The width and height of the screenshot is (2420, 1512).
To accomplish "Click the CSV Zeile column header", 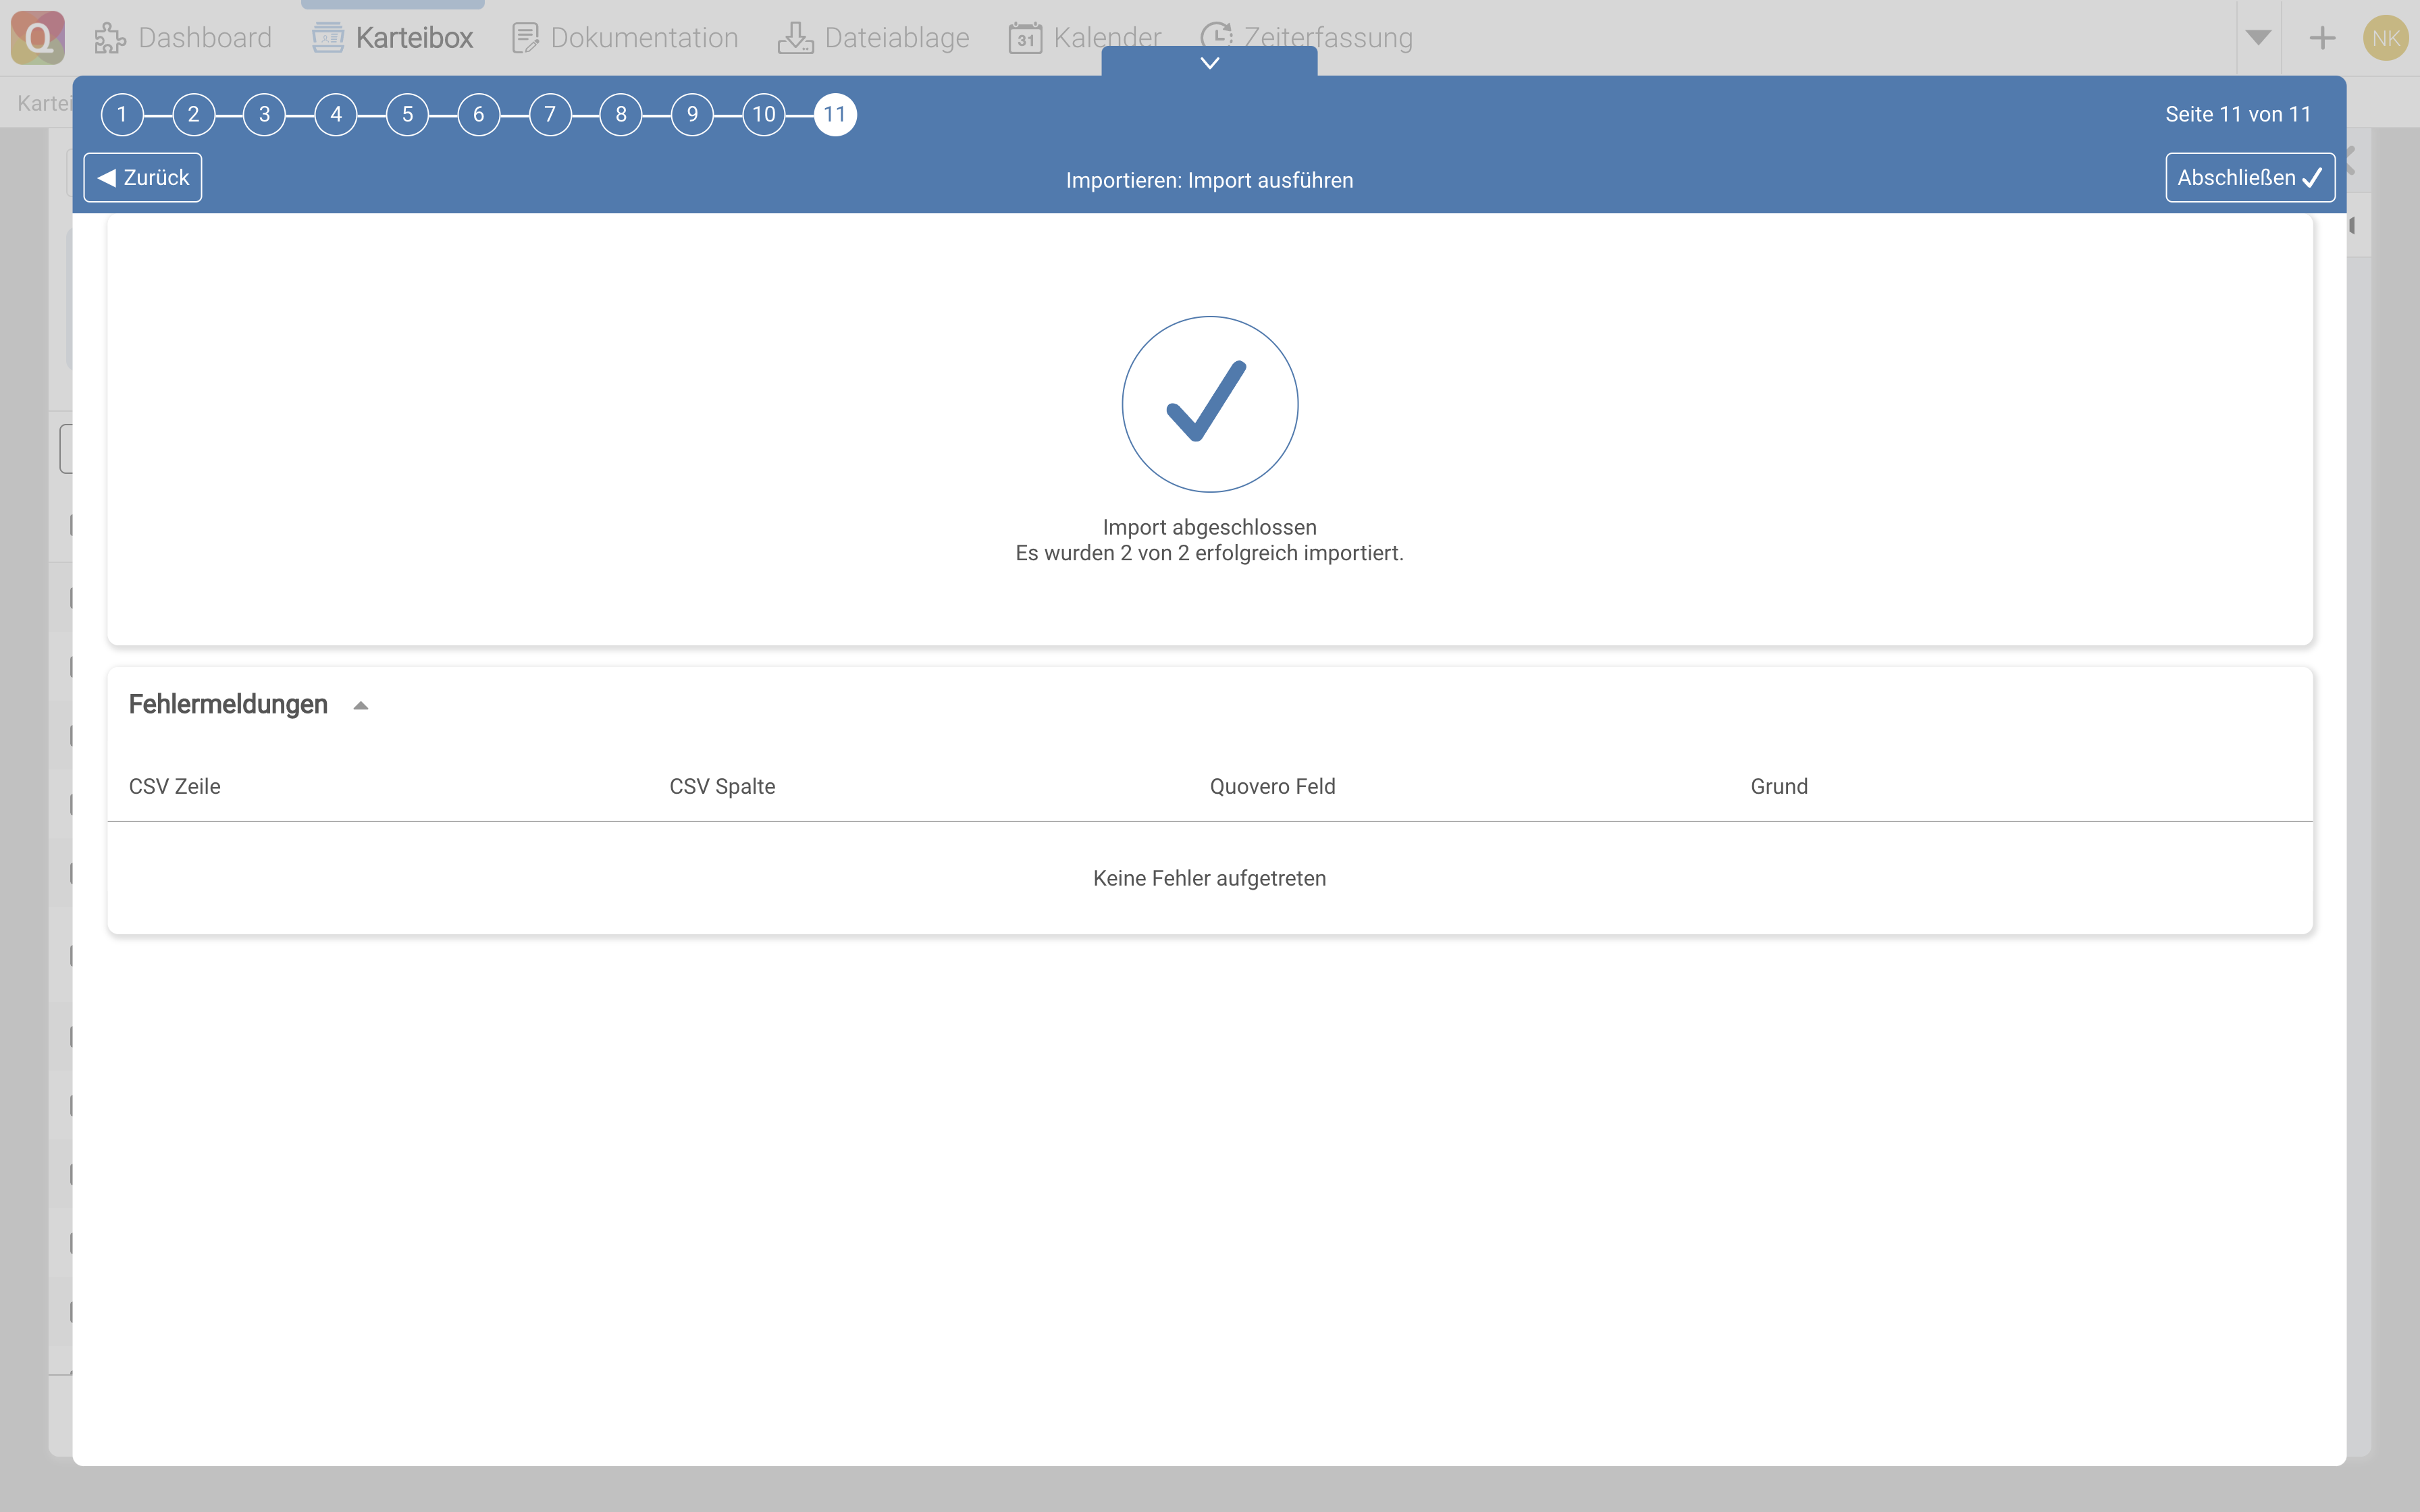I will (175, 786).
